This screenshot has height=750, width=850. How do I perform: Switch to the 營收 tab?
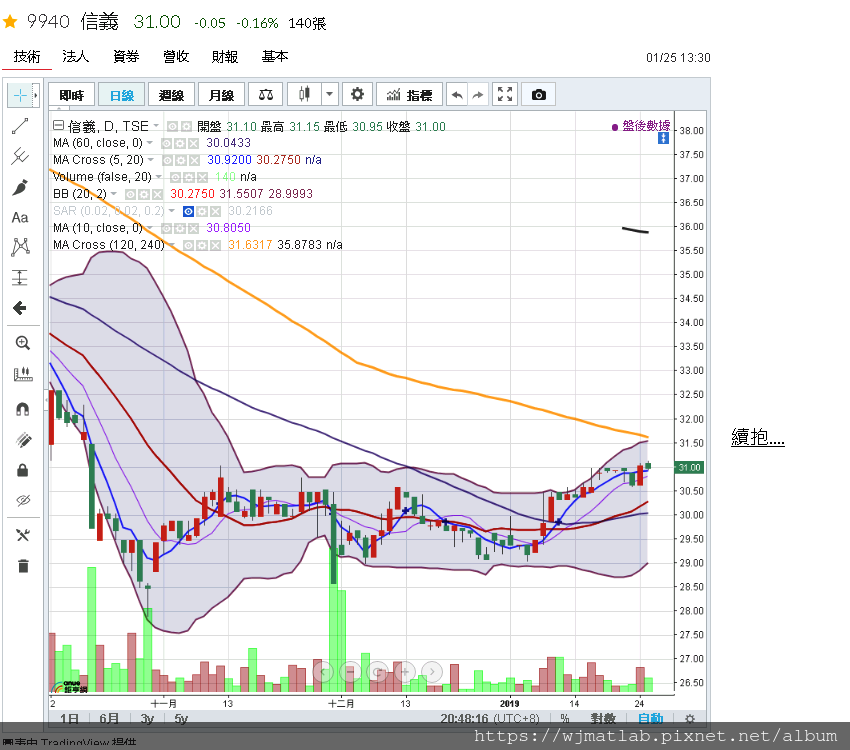[176, 56]
